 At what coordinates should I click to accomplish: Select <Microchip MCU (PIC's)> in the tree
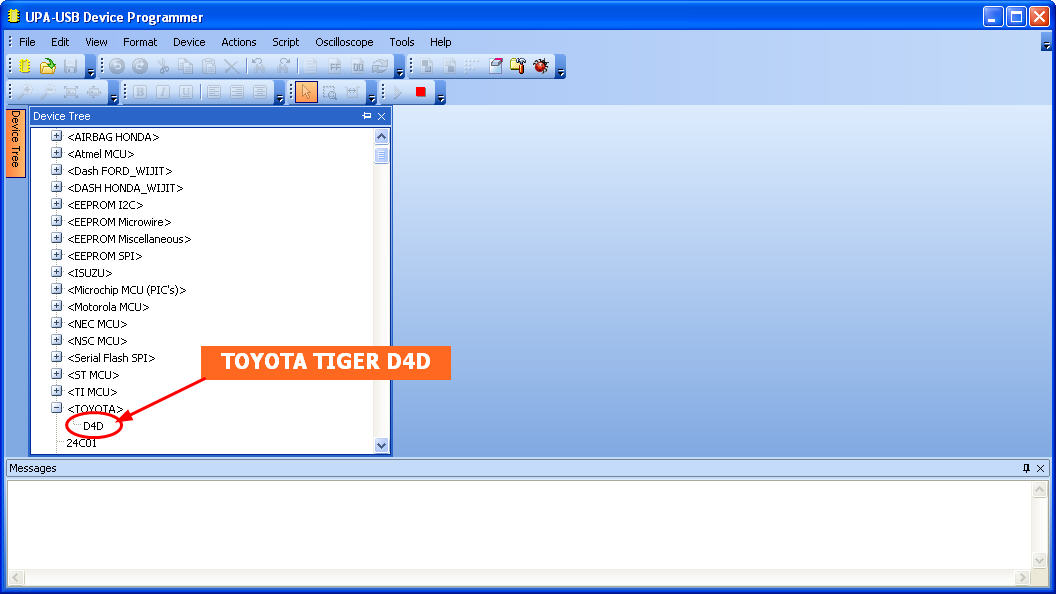pyautogui.click(x=127, y=290)
